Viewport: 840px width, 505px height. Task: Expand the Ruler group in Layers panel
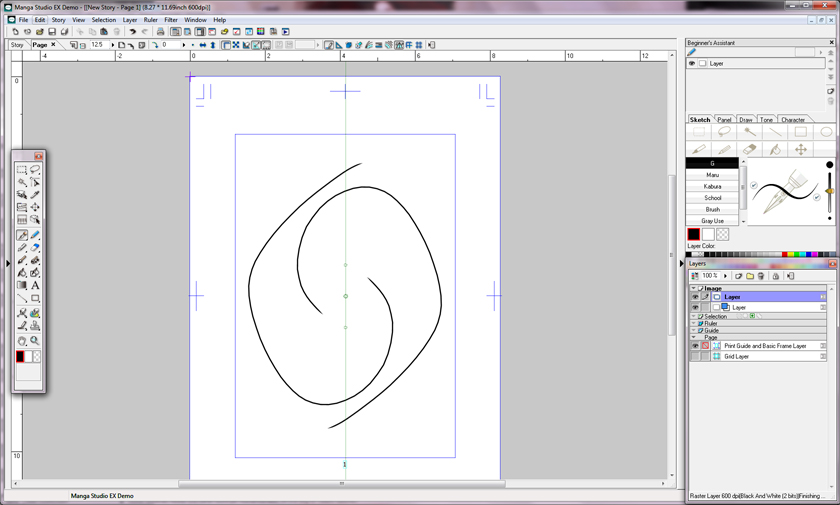point(694,324)
